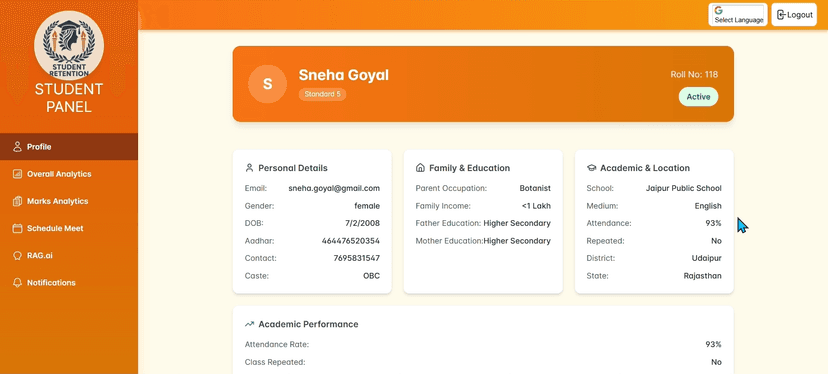Click the Aadhar number 464476520354
Screen dimensions: 828x374
(x=351, y=241)
